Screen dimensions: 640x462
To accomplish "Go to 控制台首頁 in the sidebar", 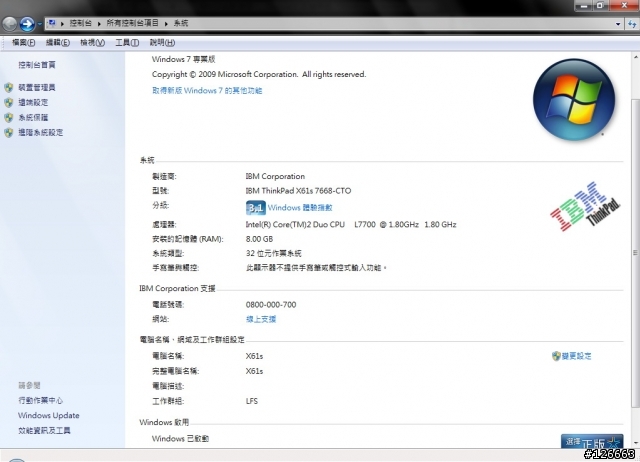I will tap(37, 65).
